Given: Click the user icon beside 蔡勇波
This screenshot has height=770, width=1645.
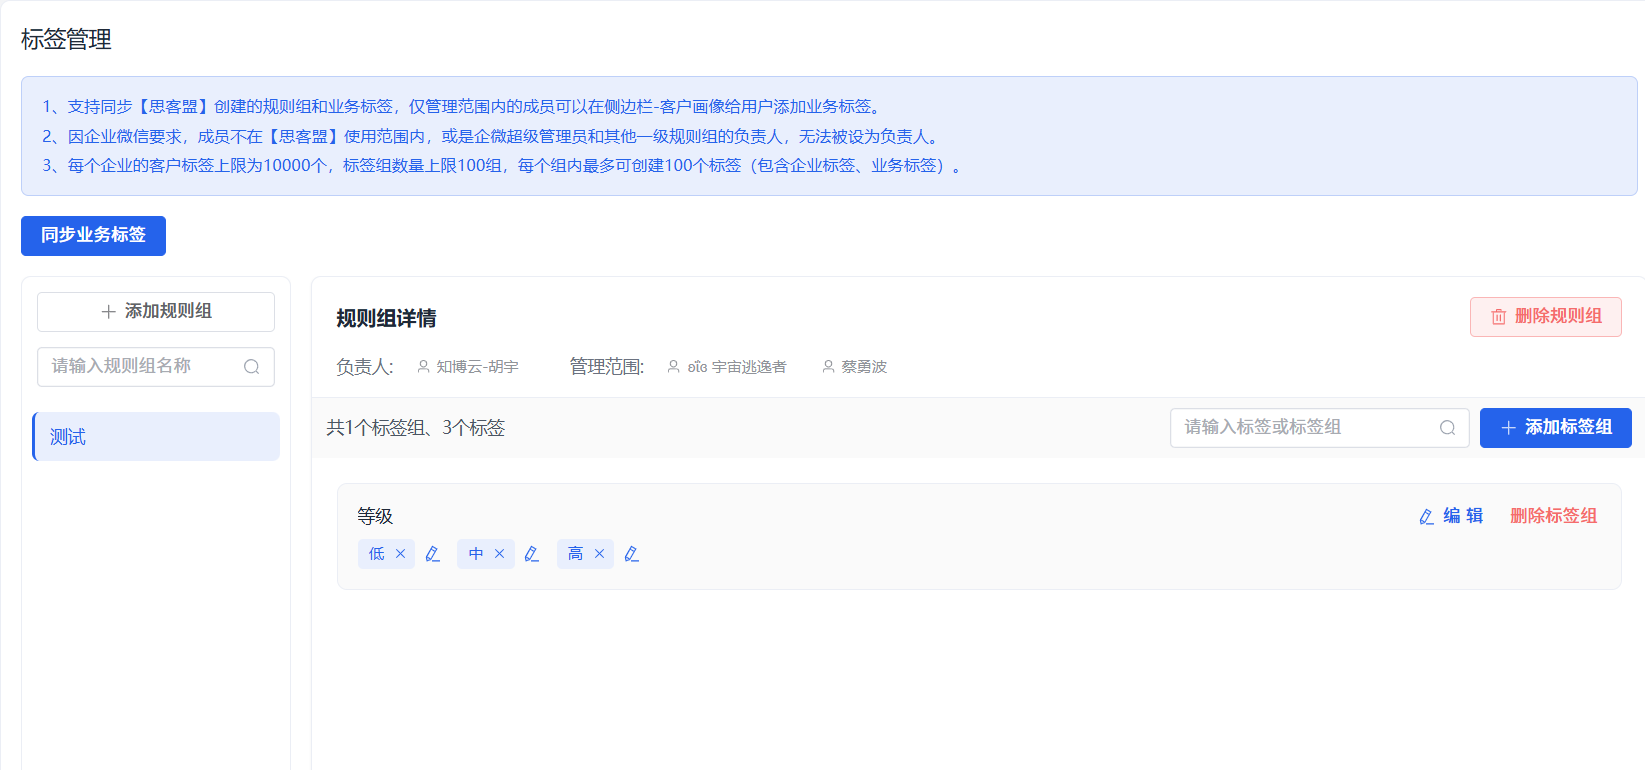Looking at the screenshot, I should [x=828, y=367].
